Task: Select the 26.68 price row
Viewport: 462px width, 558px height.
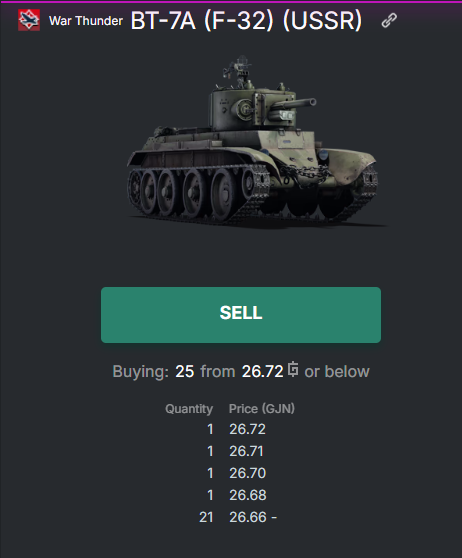Action: [x=235, y=495]
